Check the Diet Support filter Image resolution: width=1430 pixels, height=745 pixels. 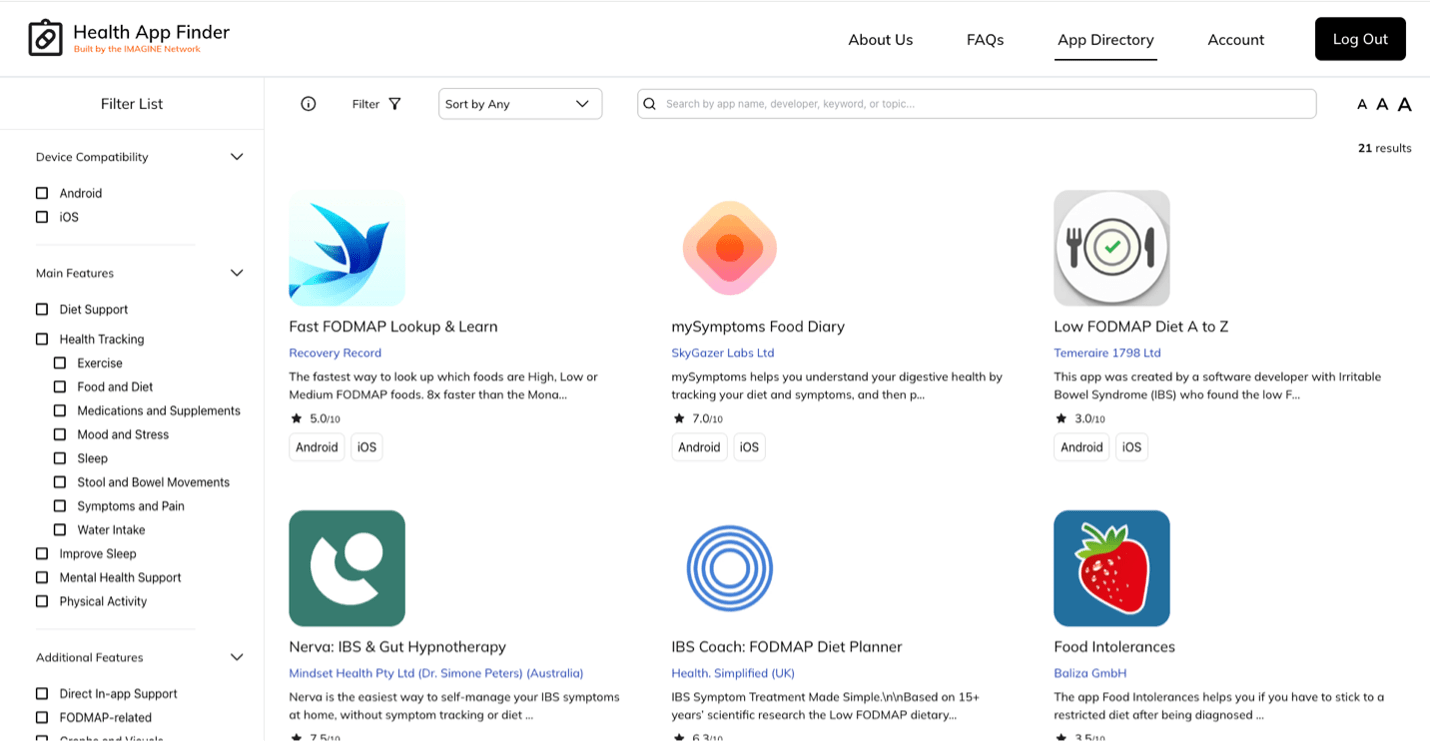pos(42,310)
